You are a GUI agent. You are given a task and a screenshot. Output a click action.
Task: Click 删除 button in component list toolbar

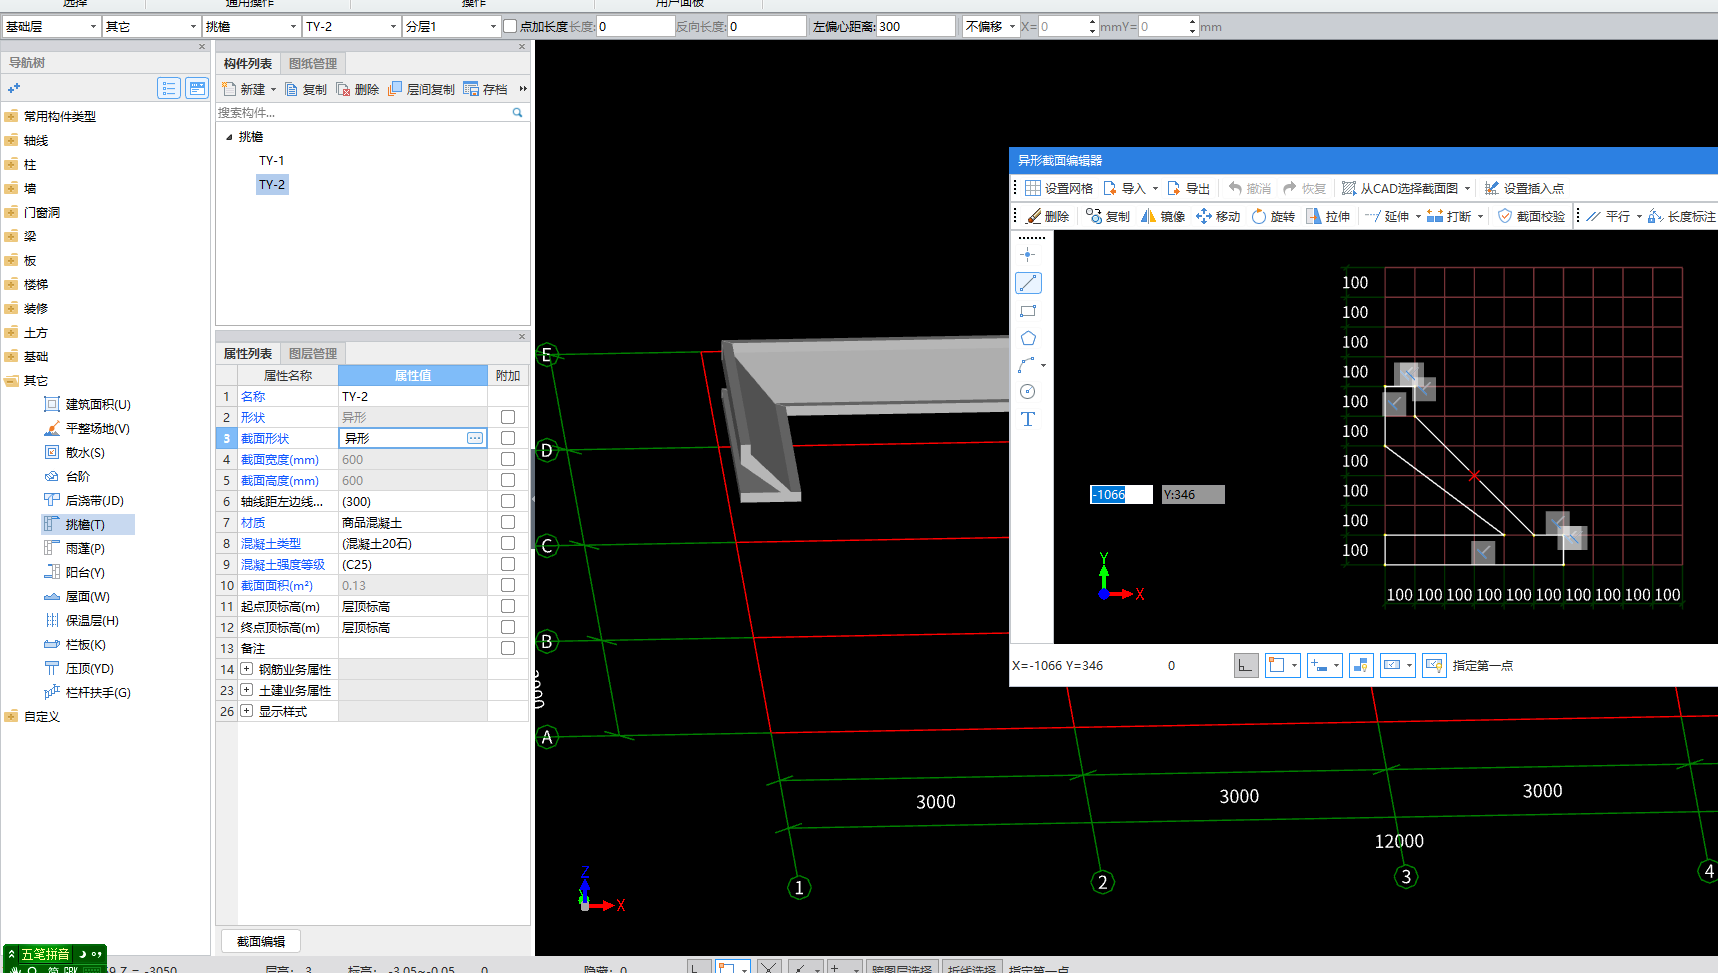pyautogui.click(x=358, y=89)
